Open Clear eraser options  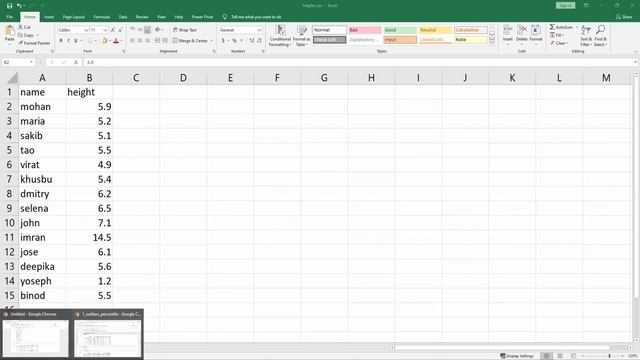tap(558, 43)
